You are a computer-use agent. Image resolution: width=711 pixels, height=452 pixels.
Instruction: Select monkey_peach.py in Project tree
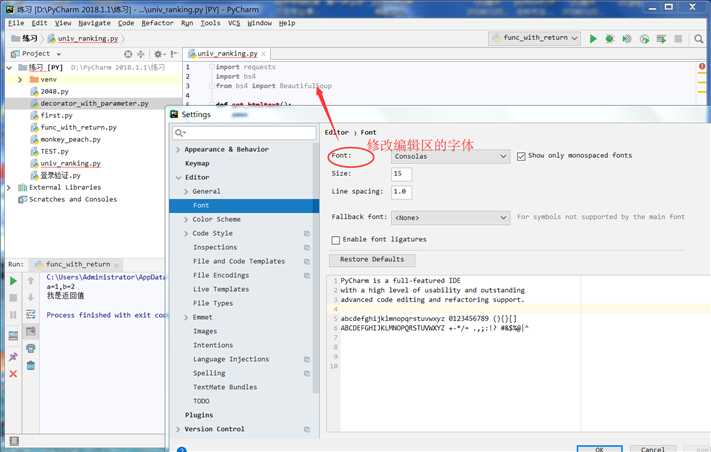70,140
